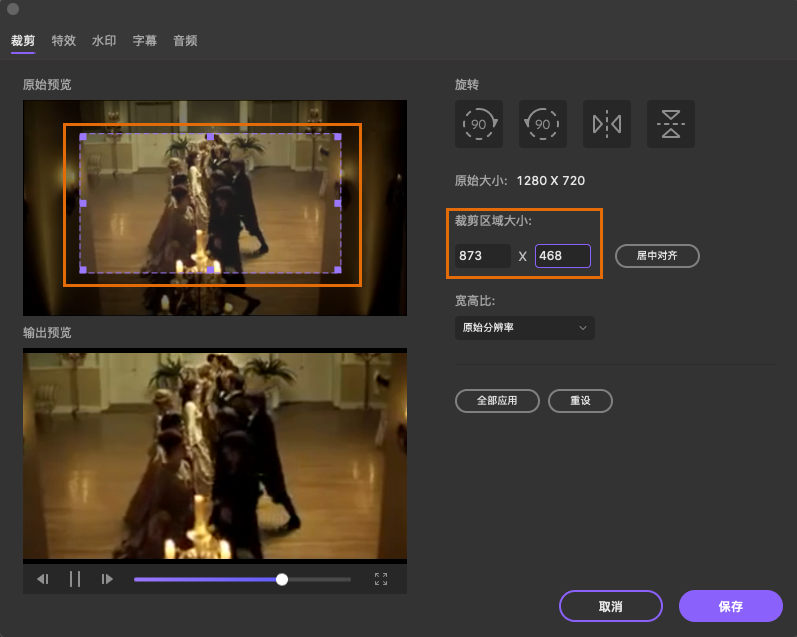This screenshot has height=637, width=797.
Task: Go to the 字幕 tab
Action: [145, 41]
